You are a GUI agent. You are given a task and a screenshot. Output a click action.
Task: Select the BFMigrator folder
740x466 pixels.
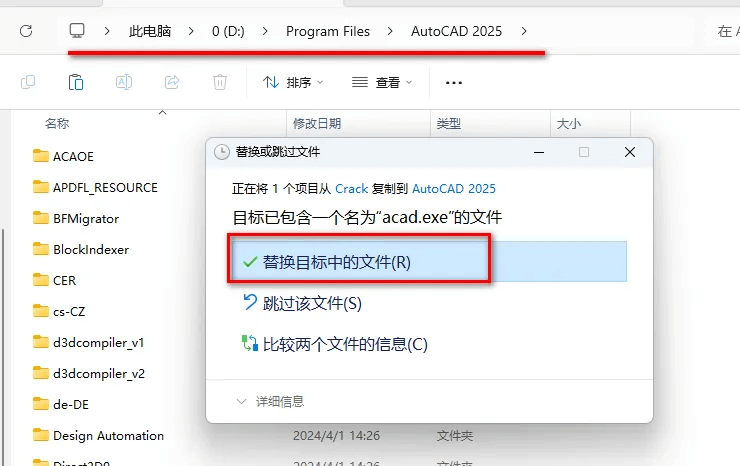coord(76,219)
